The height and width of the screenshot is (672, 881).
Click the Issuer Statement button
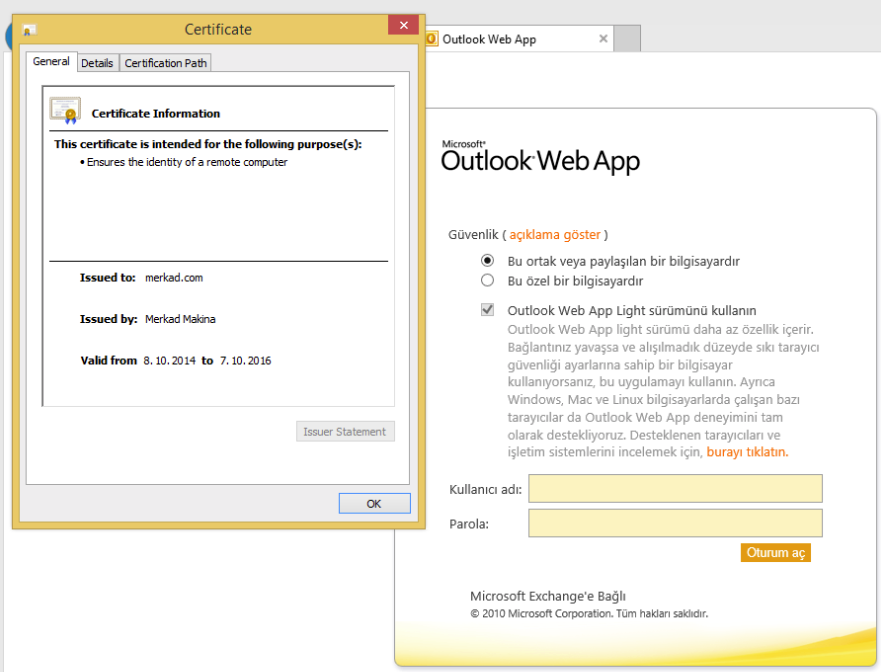click(x=345, y=432)
